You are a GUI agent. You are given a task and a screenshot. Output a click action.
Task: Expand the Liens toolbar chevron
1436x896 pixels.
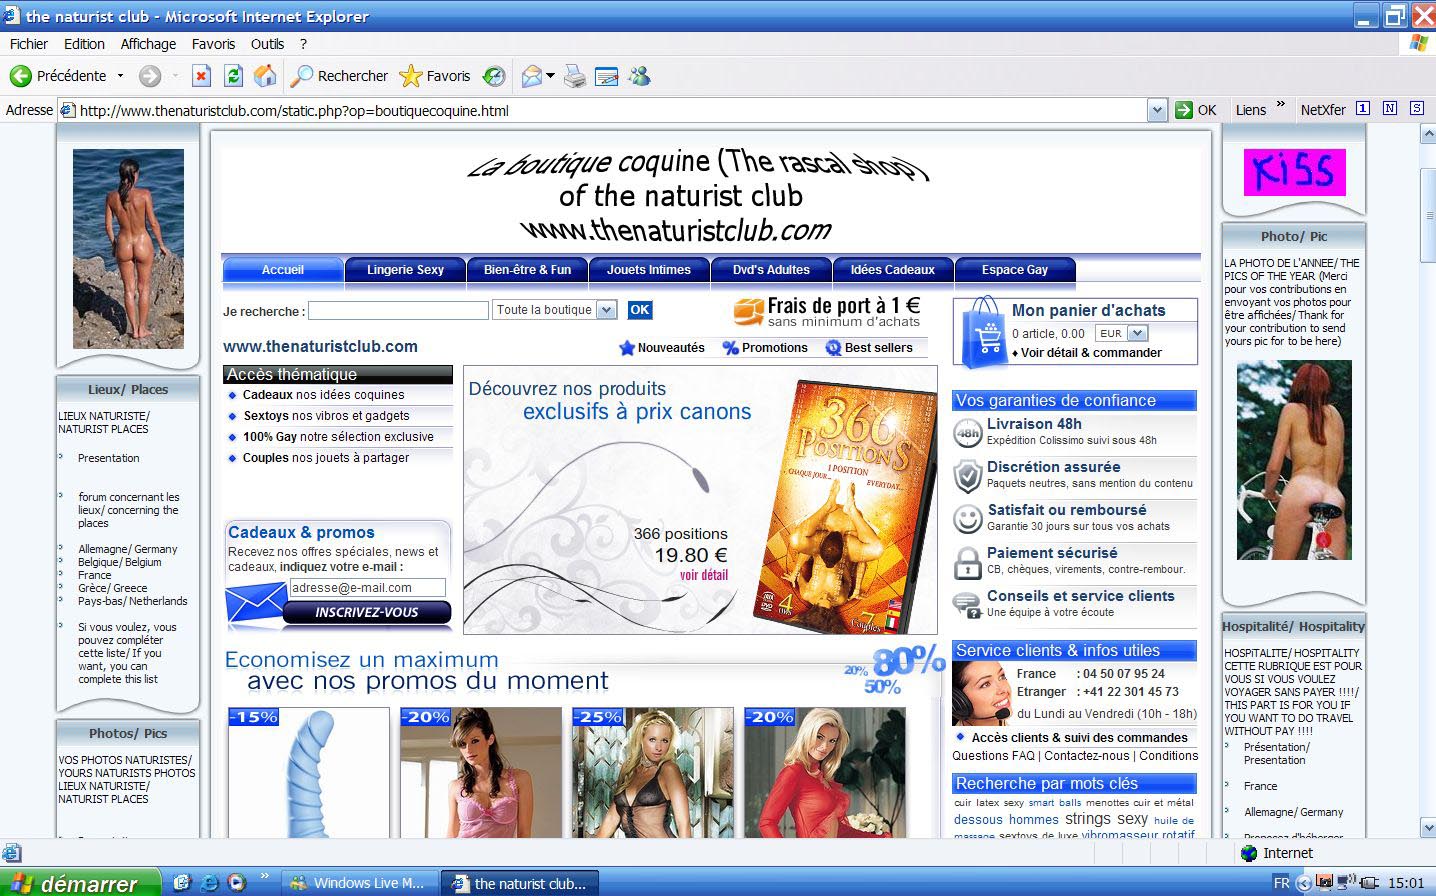tap(1281, 105)
